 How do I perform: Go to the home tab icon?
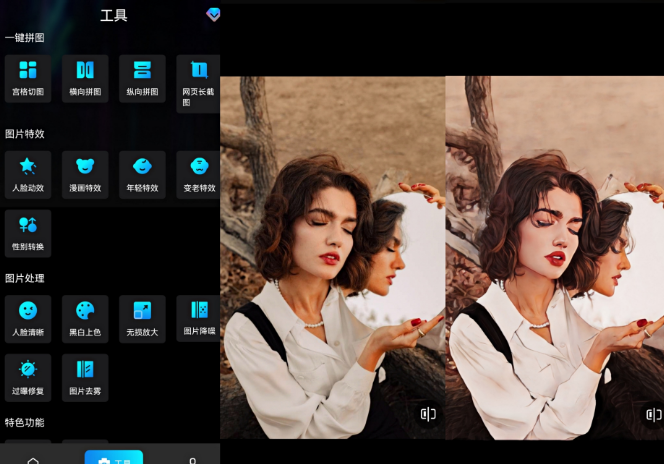pyautogui.click(x=33, y=460)
